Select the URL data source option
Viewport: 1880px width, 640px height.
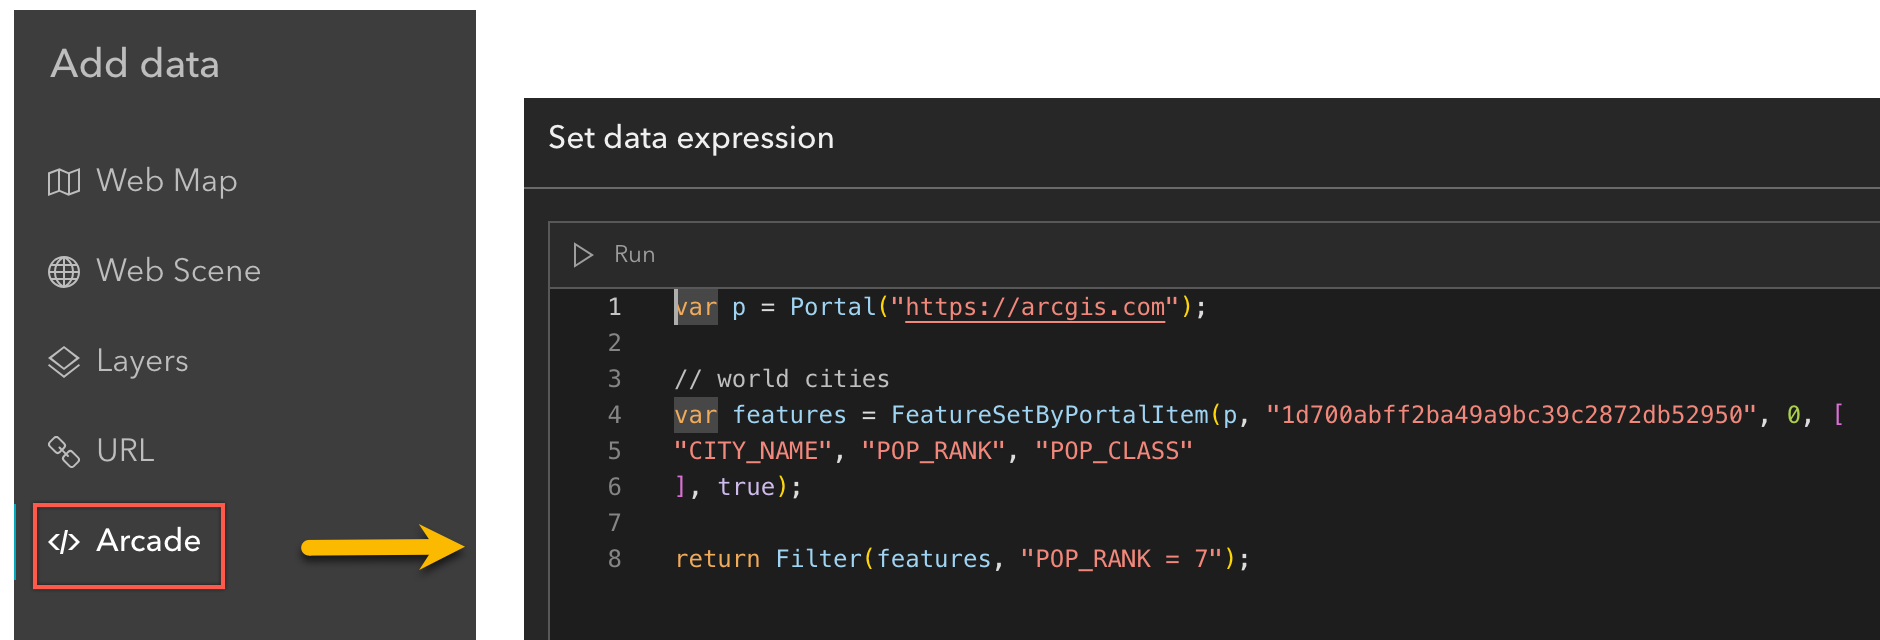tap(125, 451)
